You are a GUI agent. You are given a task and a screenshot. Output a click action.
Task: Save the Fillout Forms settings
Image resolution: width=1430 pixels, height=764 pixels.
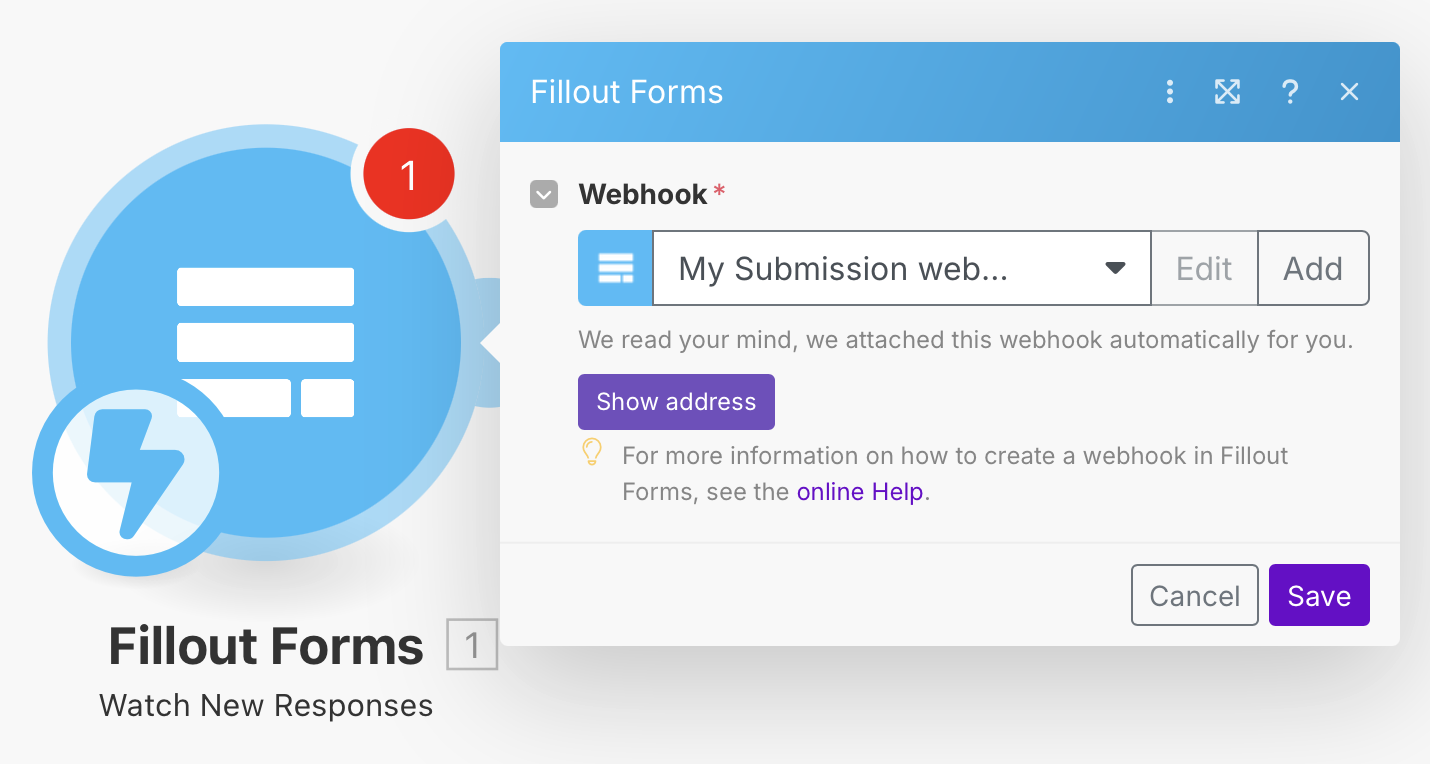pos(1319,596)
